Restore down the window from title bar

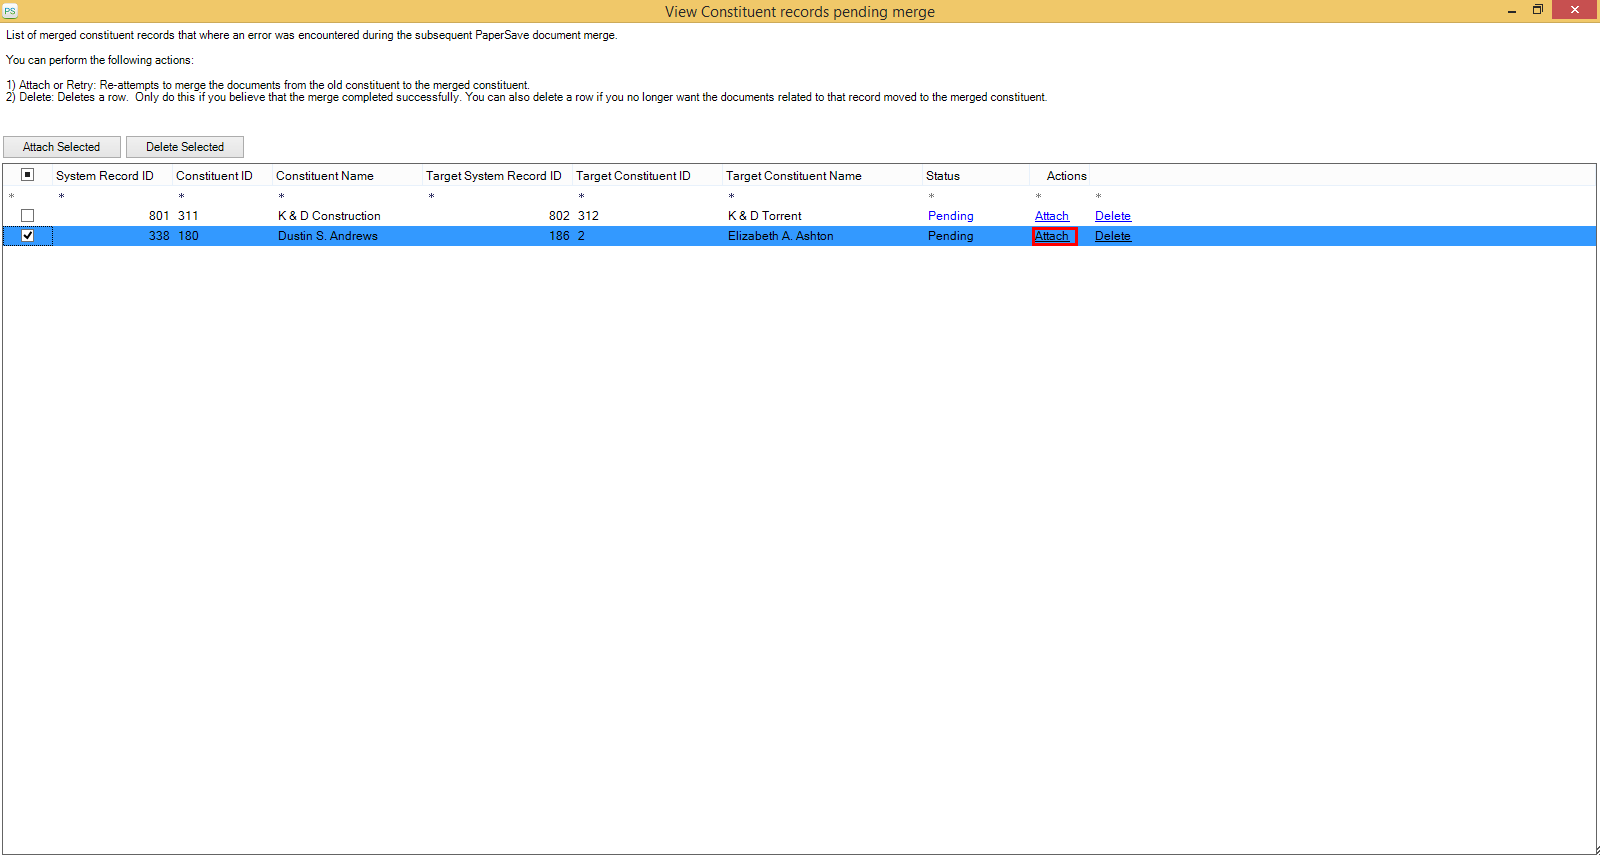point(1538,10)
